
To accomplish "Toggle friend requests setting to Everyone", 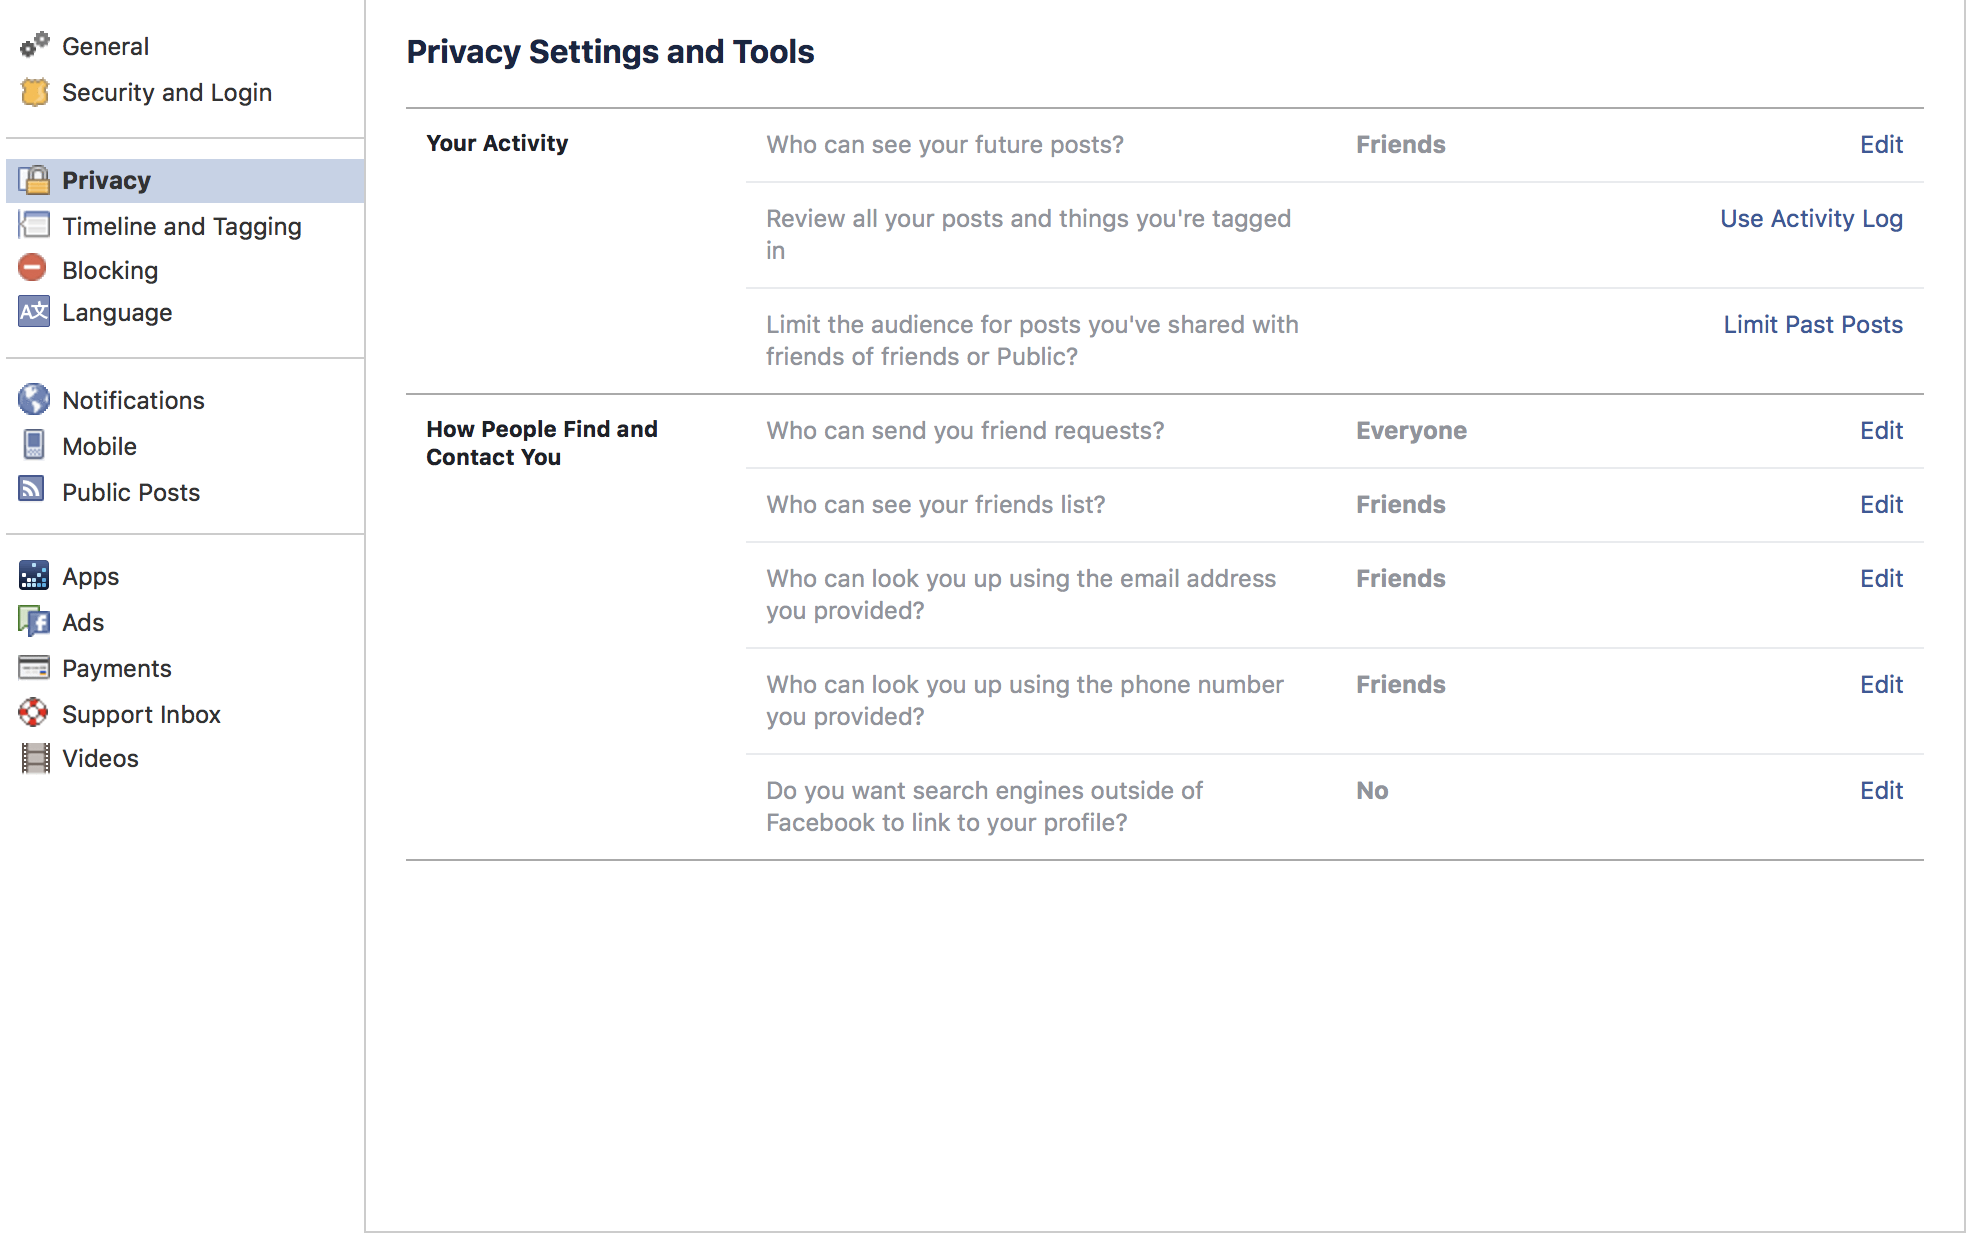I will 1881,429.
